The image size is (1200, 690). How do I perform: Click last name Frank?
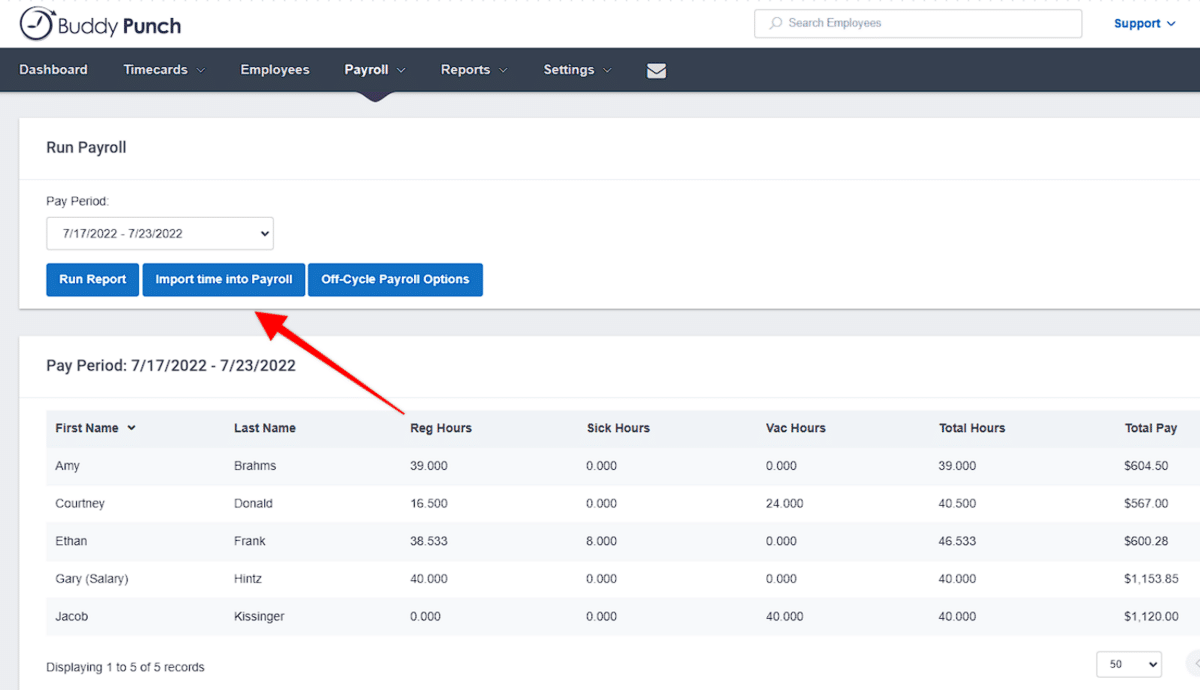250,541
